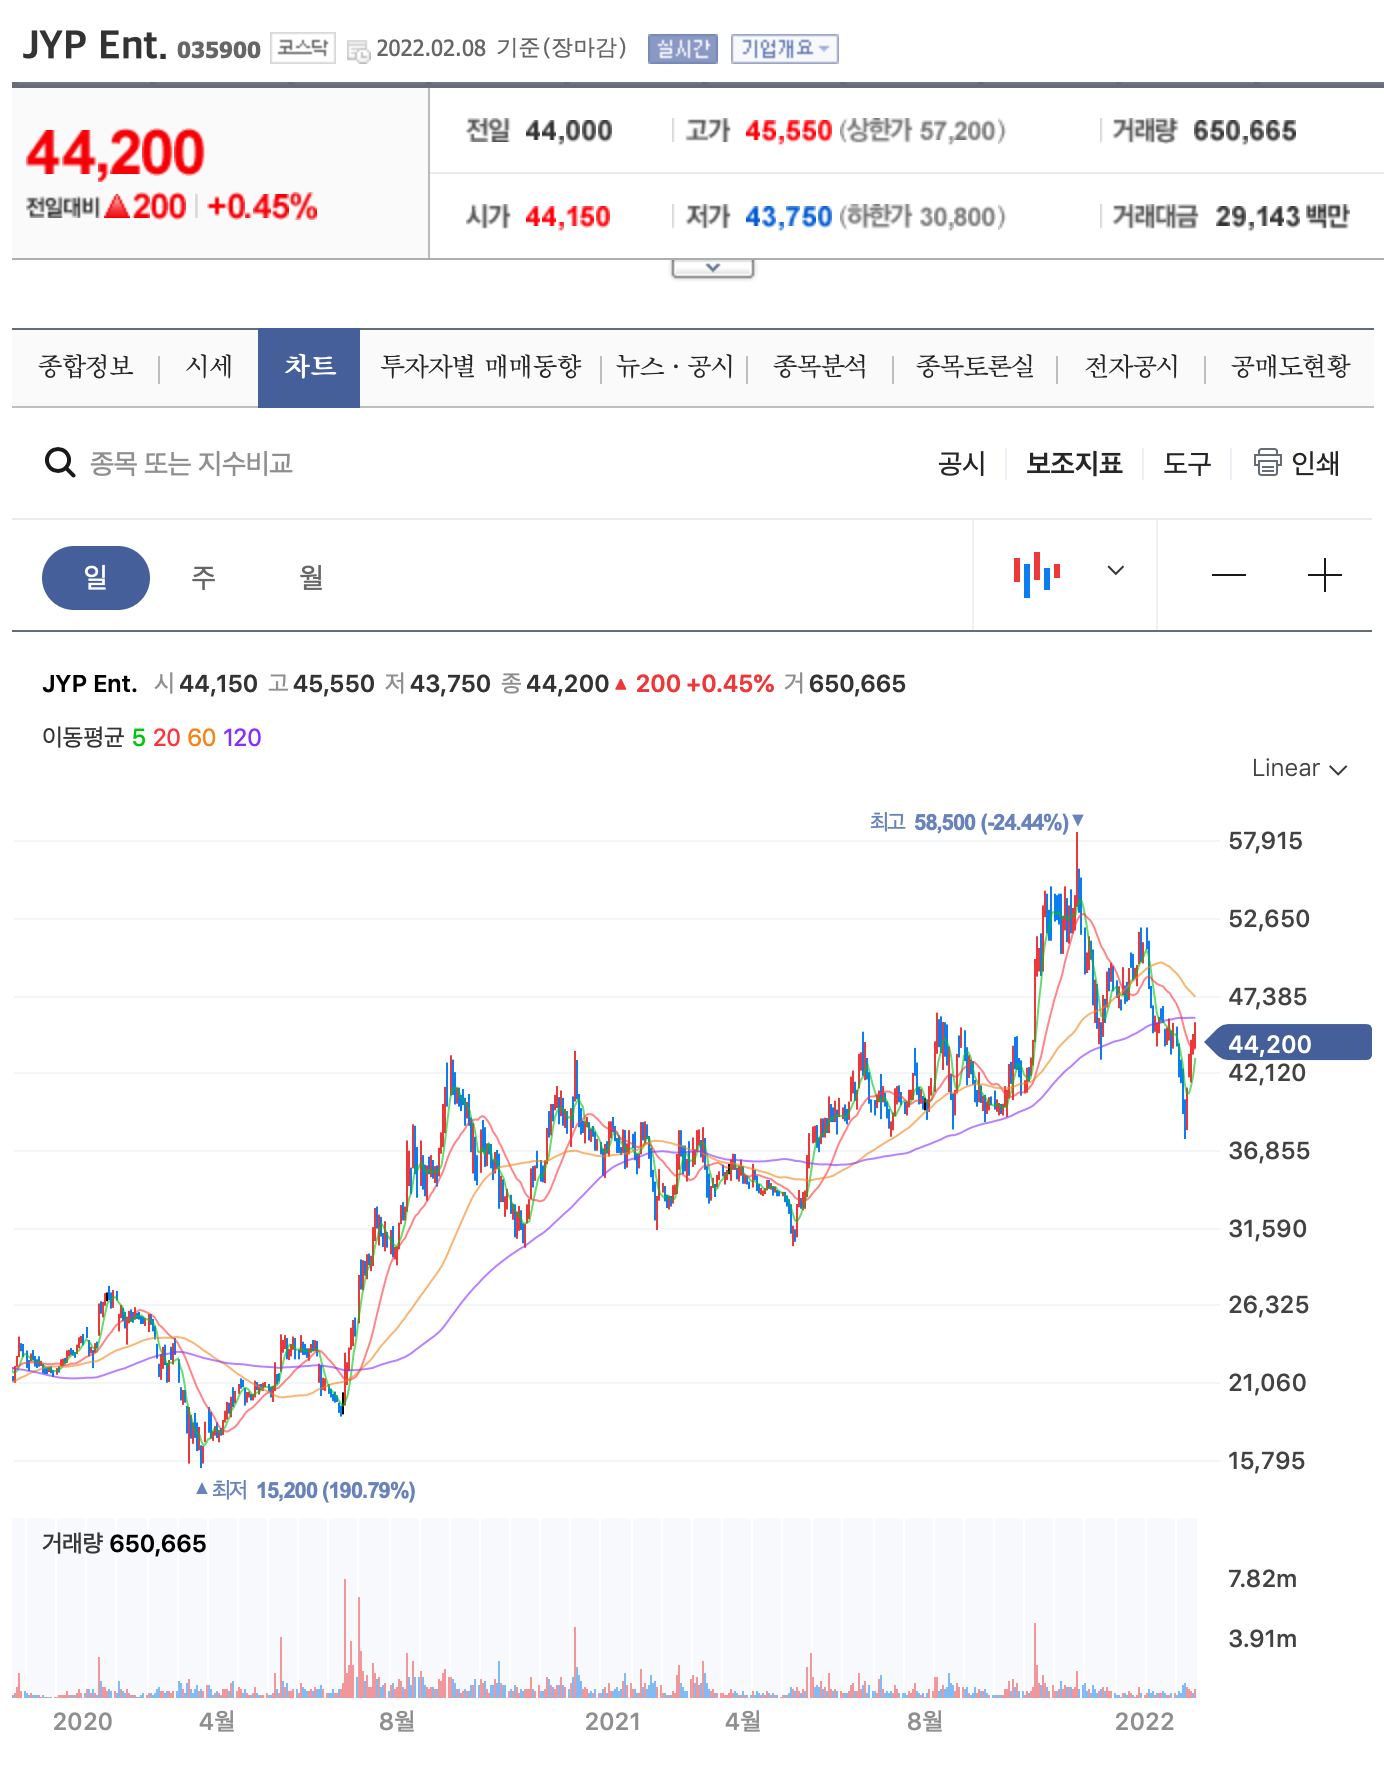Click the 공시 chart option

point(961,463)
